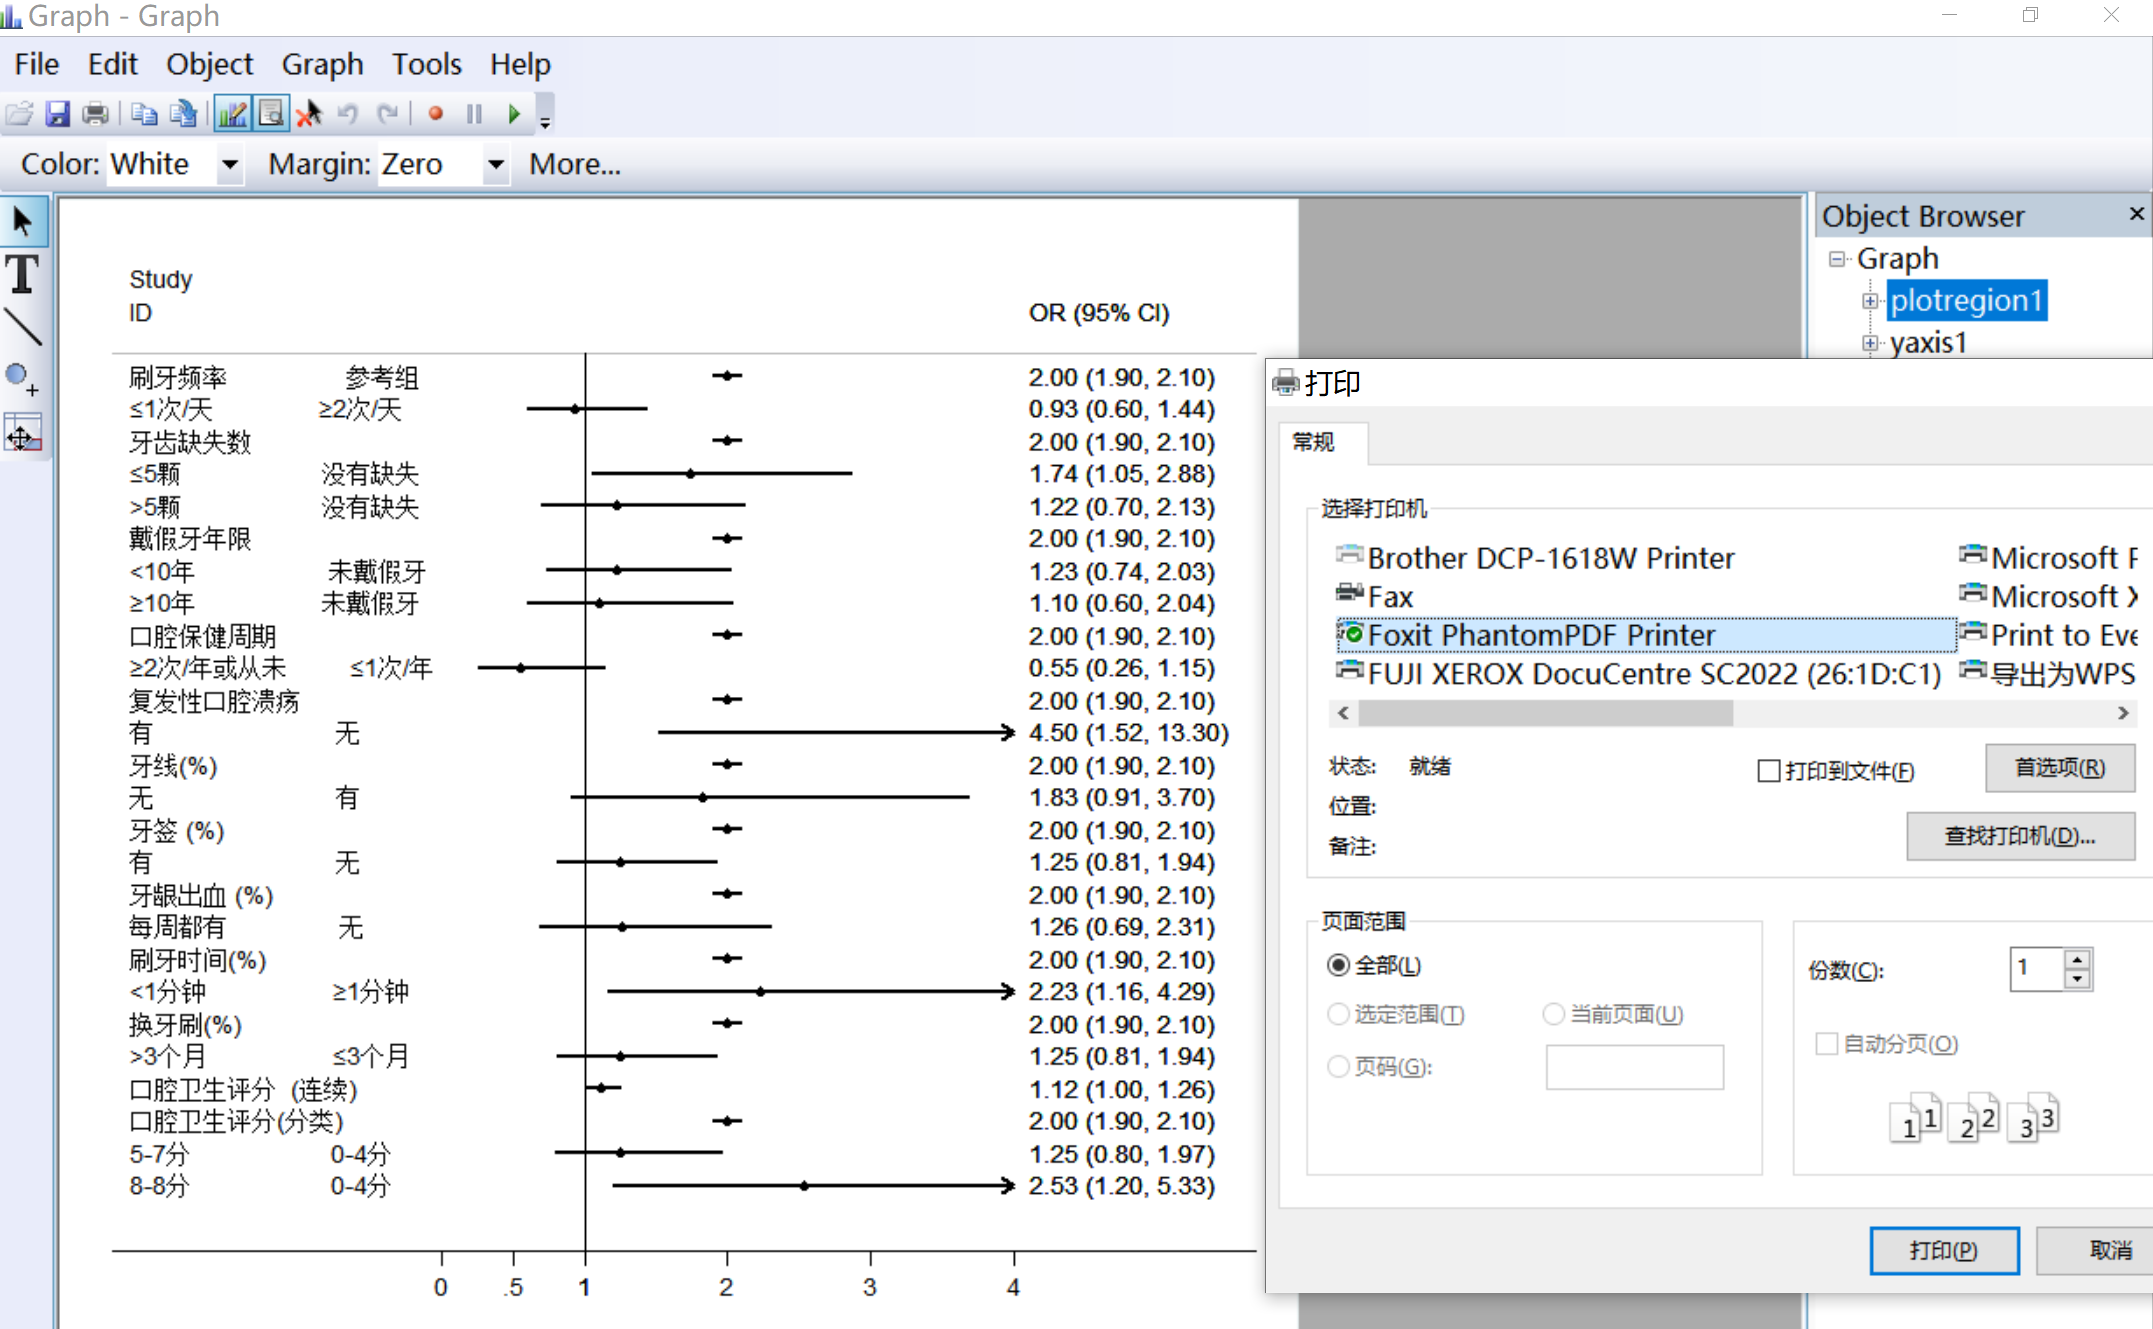Select the 导出为WPS printer entry
Image resolution: width=2153 pixels, height=1329 pixels.
point(2048,674)
